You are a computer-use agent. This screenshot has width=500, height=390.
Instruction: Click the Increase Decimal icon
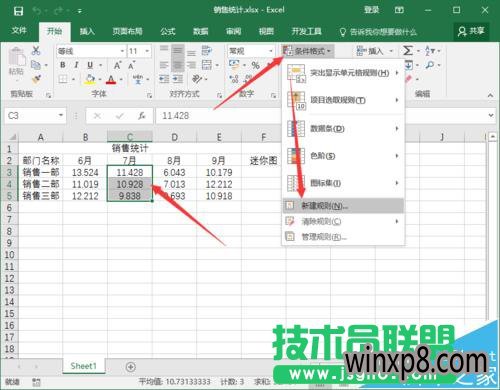[234, 79]
